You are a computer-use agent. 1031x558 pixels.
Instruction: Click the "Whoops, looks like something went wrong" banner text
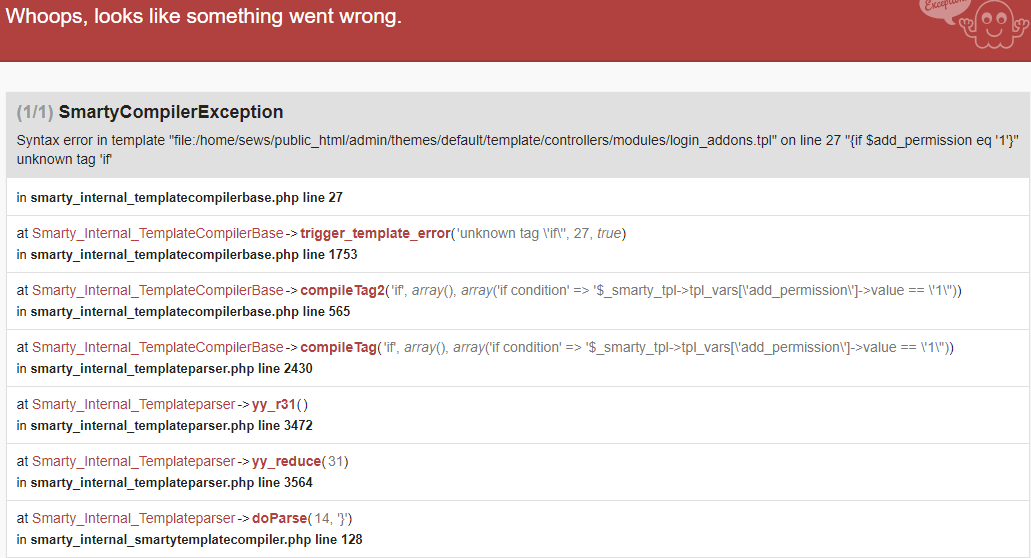tap(203, 16)
